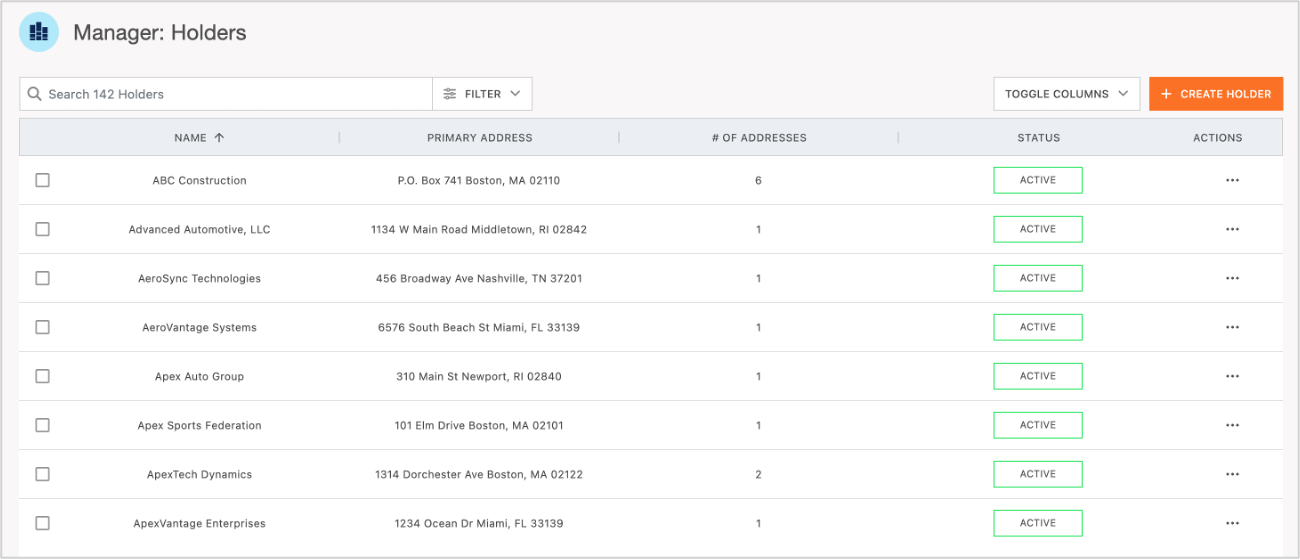Click Active status for ApexTech Dynamics

pyautogui.click(x=1038, y=474)
